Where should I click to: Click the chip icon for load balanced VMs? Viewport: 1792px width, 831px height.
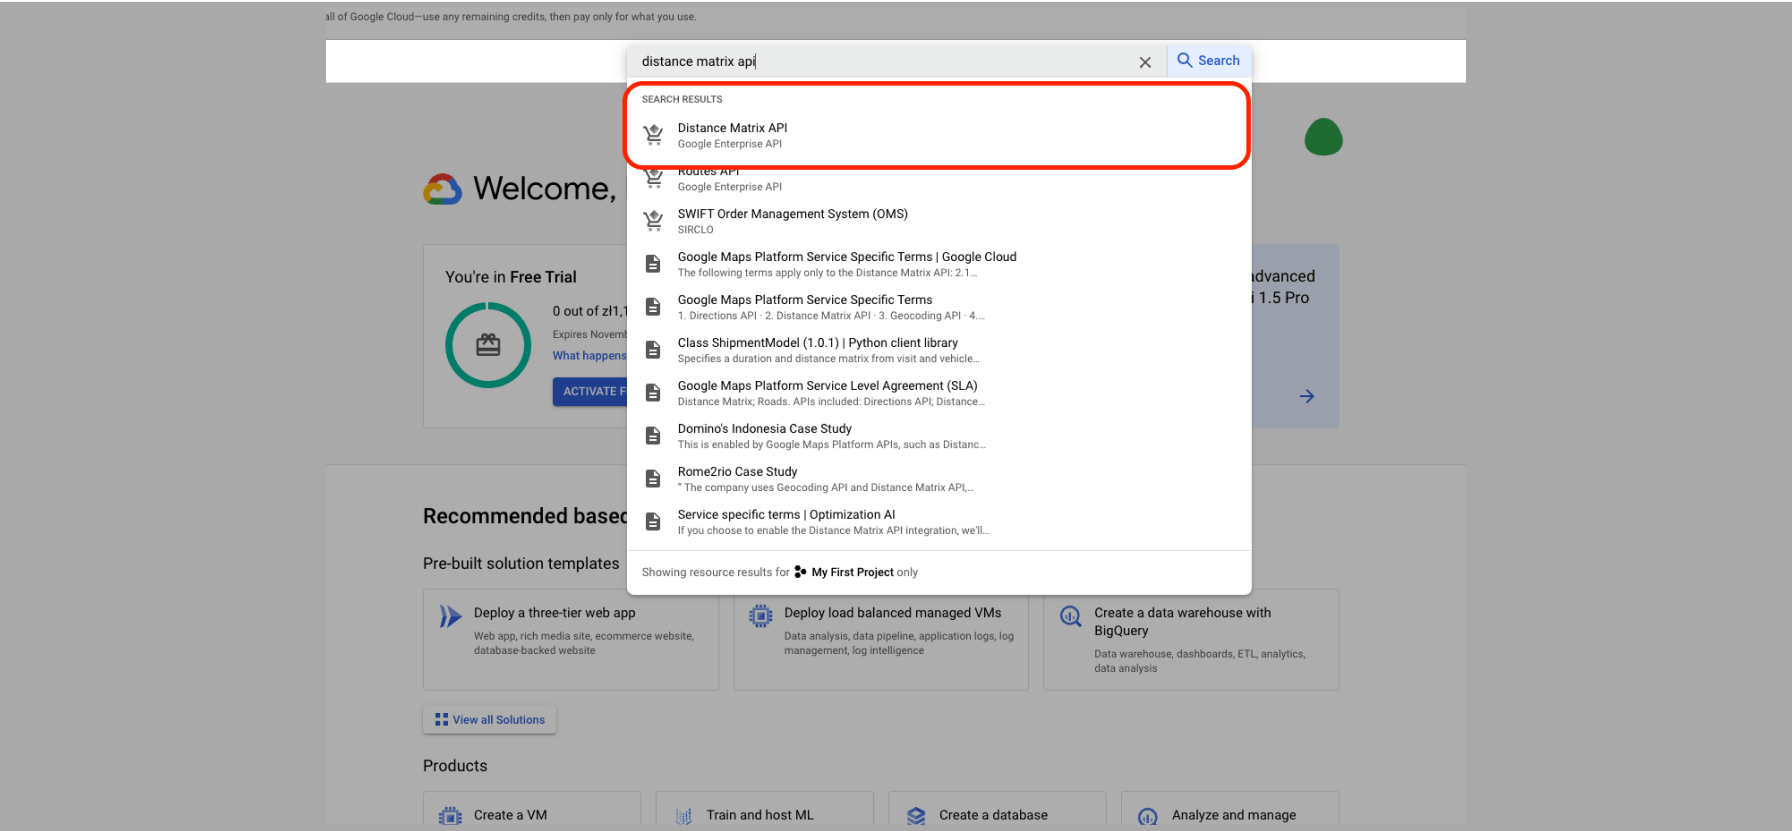[x=761, y=616]
